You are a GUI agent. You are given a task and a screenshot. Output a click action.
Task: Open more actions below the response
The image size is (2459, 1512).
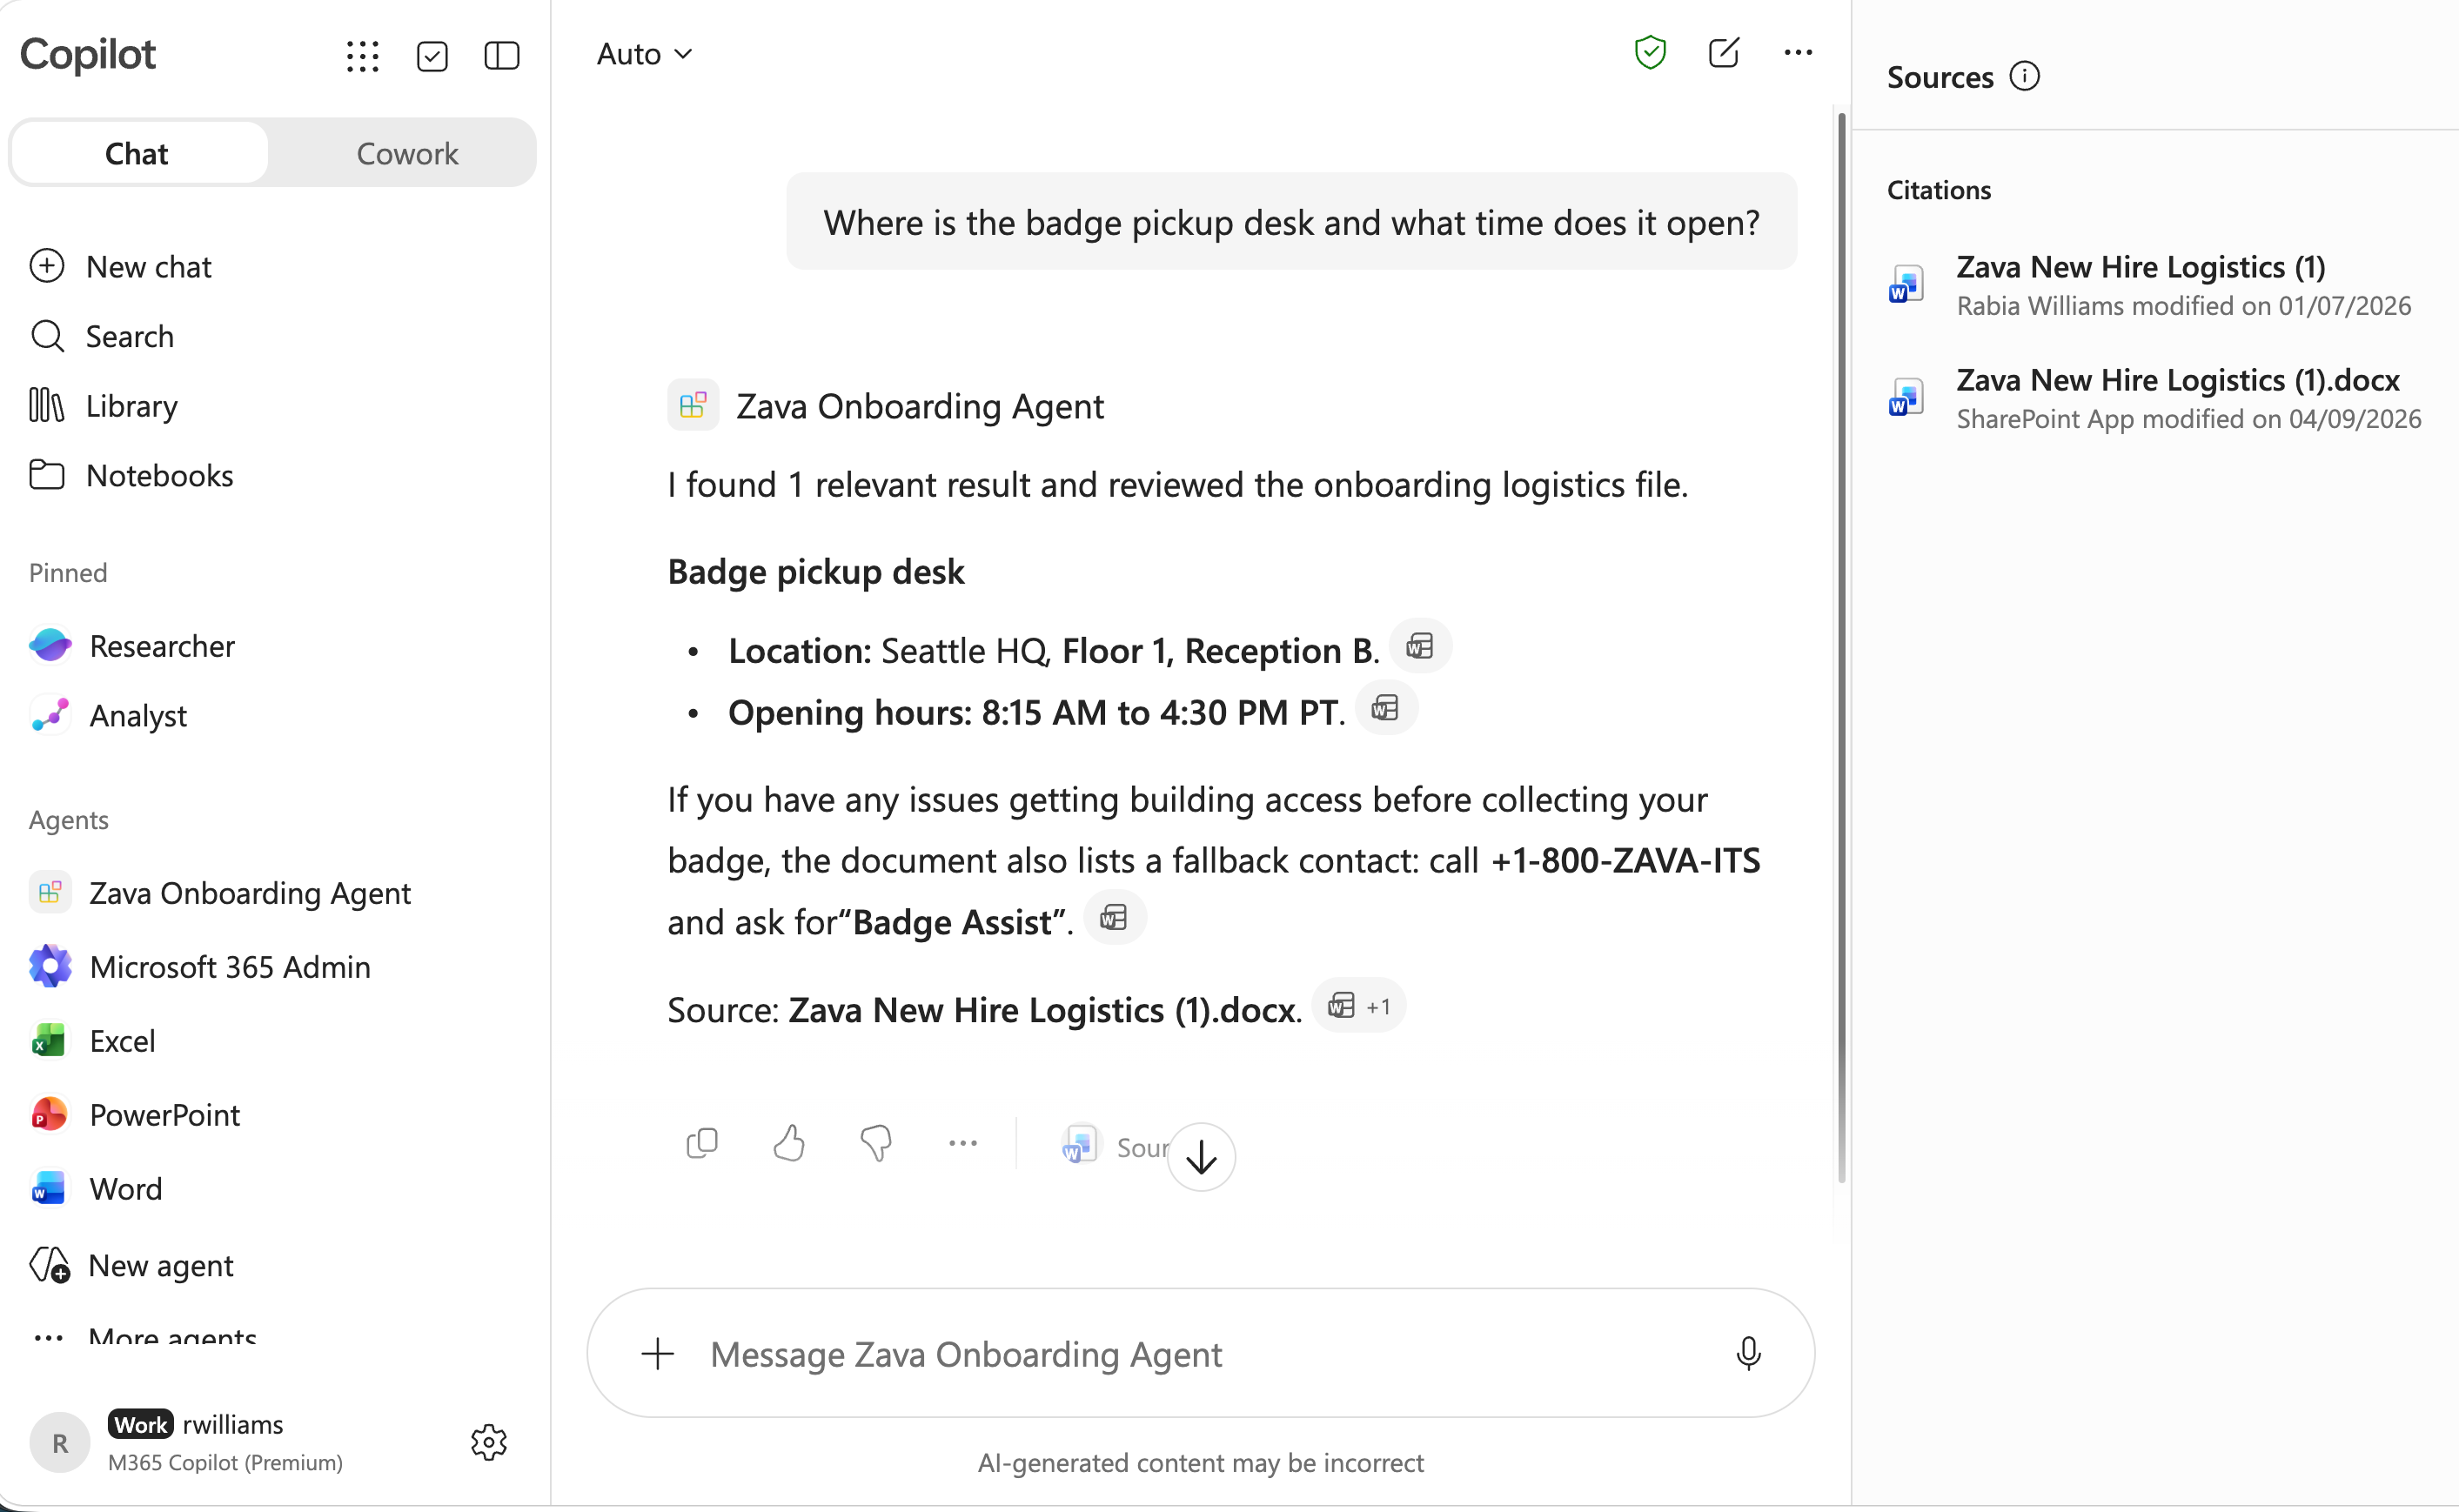(963, 1142)
